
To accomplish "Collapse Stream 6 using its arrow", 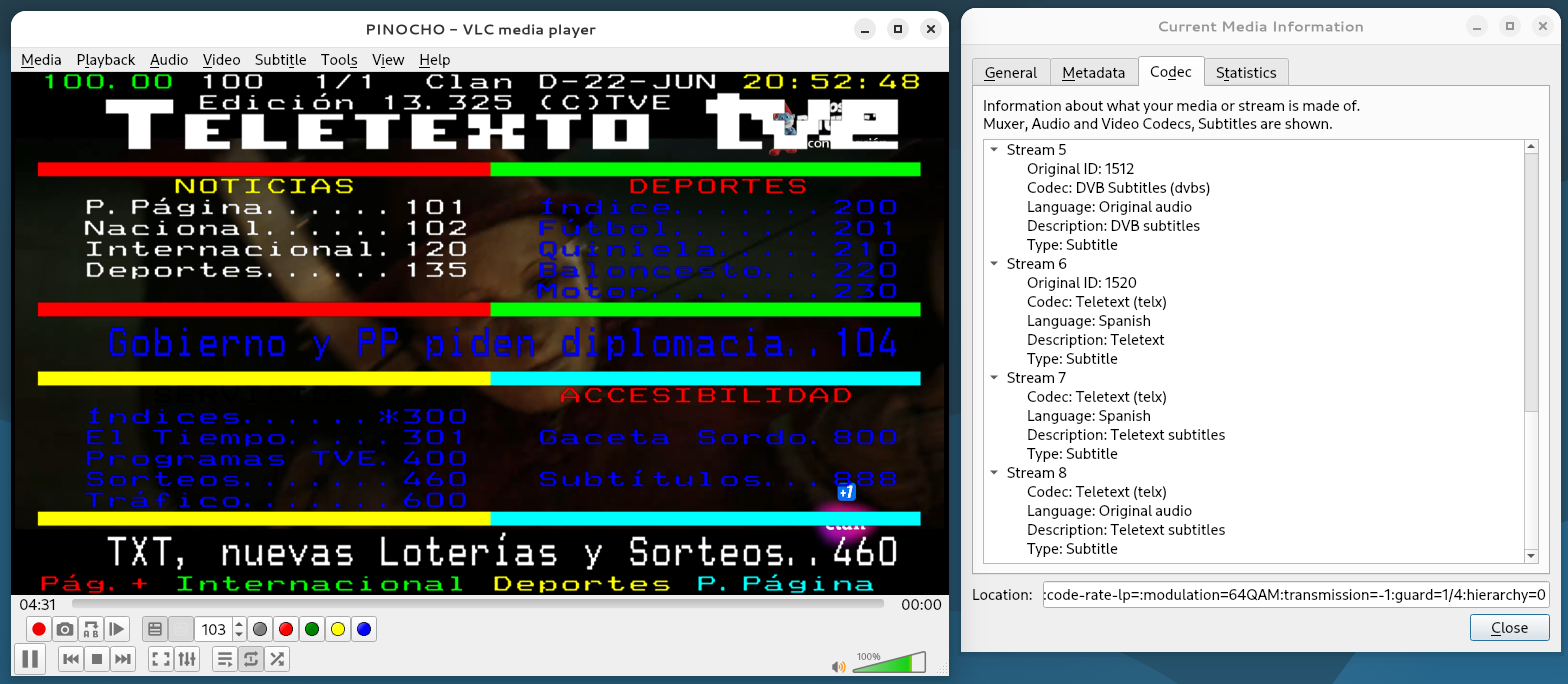I will click(x=995, y=264).
